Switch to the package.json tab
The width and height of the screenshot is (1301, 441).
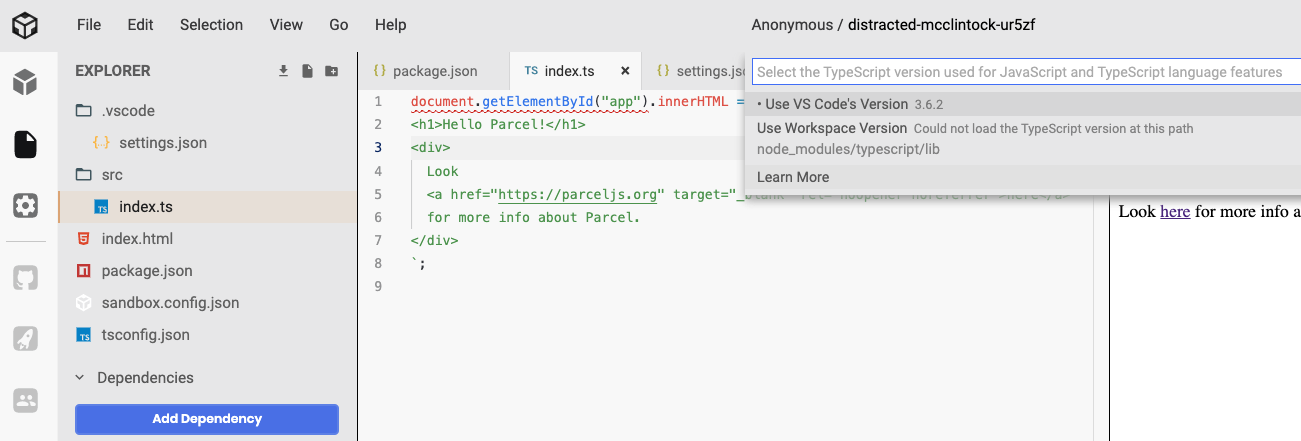click(x=433, y=71)
